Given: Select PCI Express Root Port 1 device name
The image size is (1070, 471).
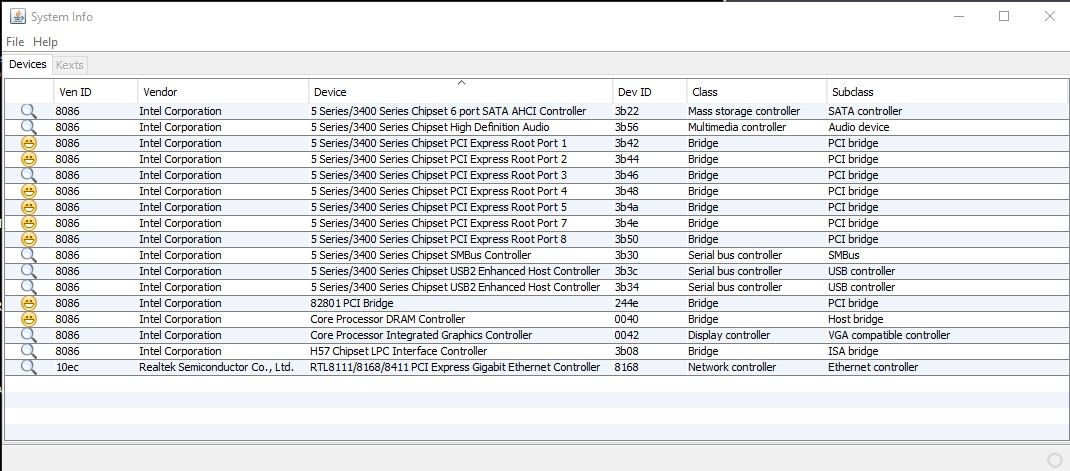Looking at the screenshot, I should point(439,143).
